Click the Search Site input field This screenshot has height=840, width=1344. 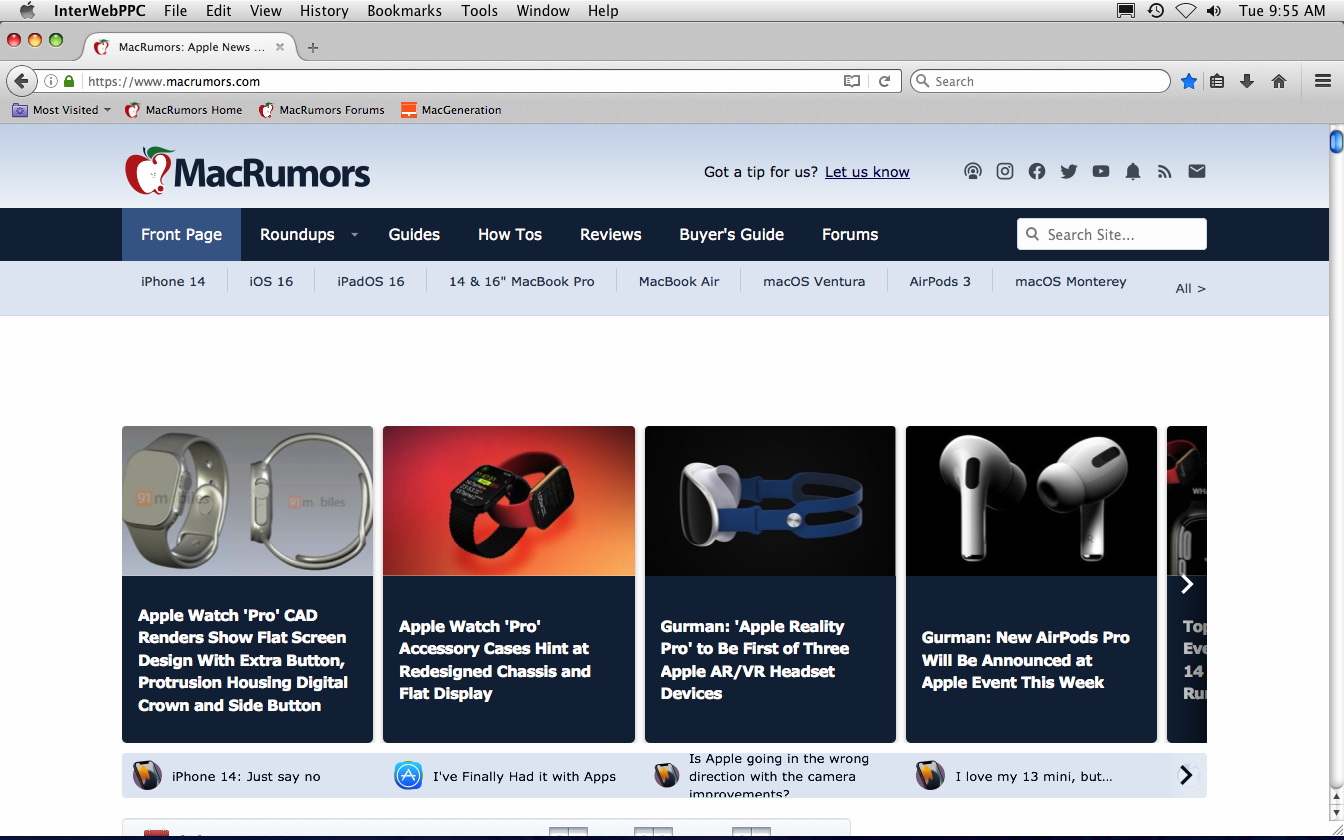click(1112, 234)
